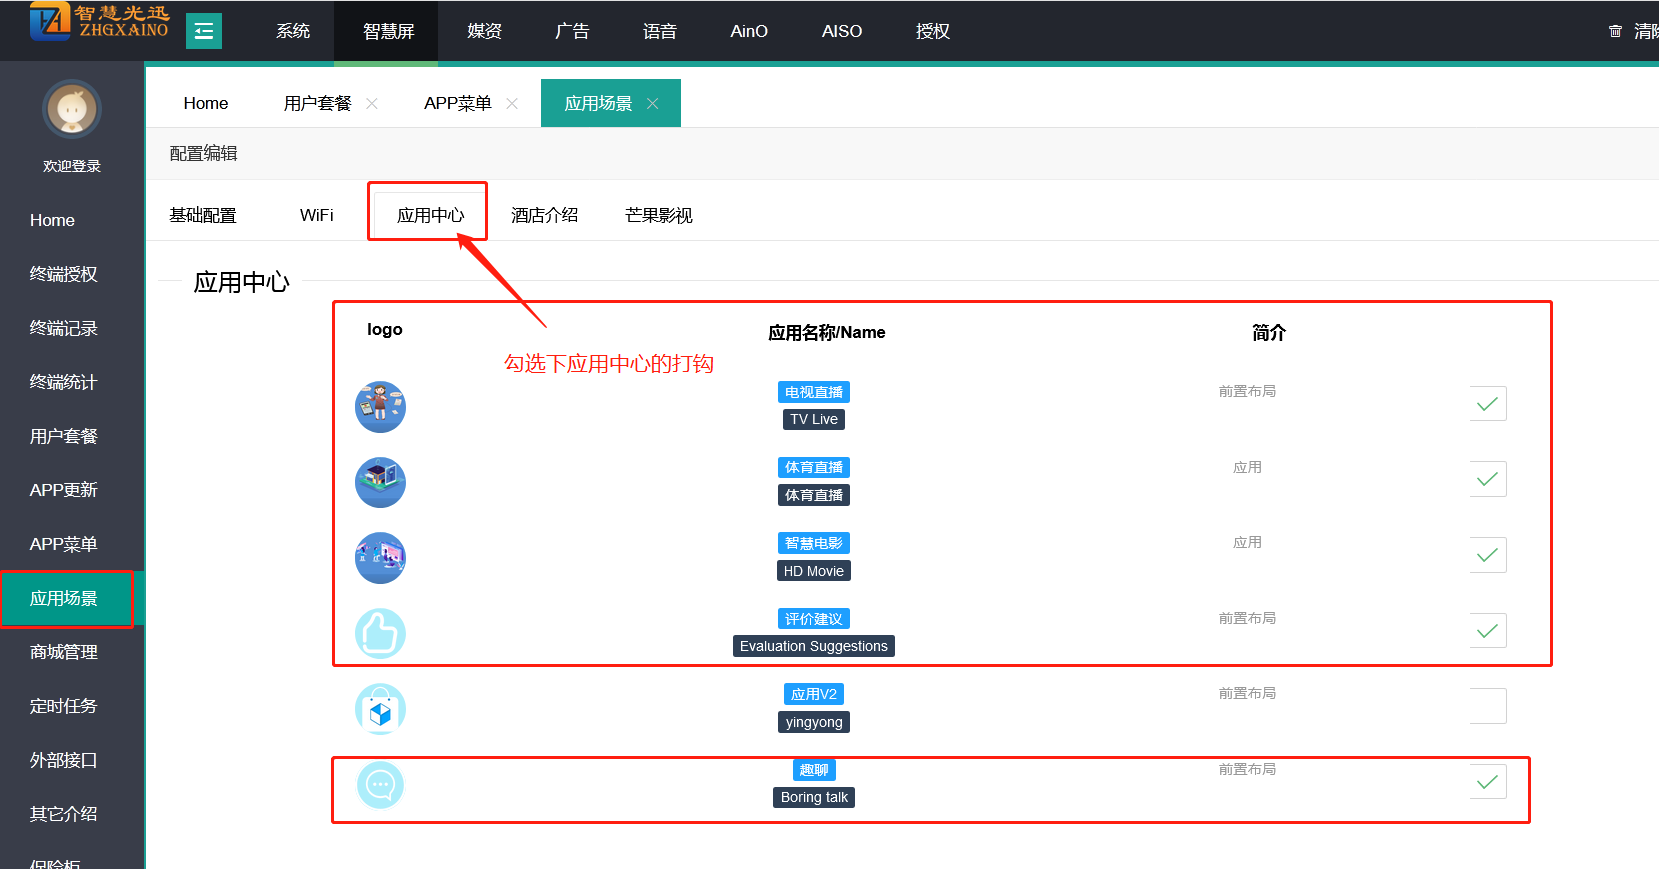Open the 媒资 top menu
Image resolution: width=1659 pixels, height=869 pixels.
(484, 31)
